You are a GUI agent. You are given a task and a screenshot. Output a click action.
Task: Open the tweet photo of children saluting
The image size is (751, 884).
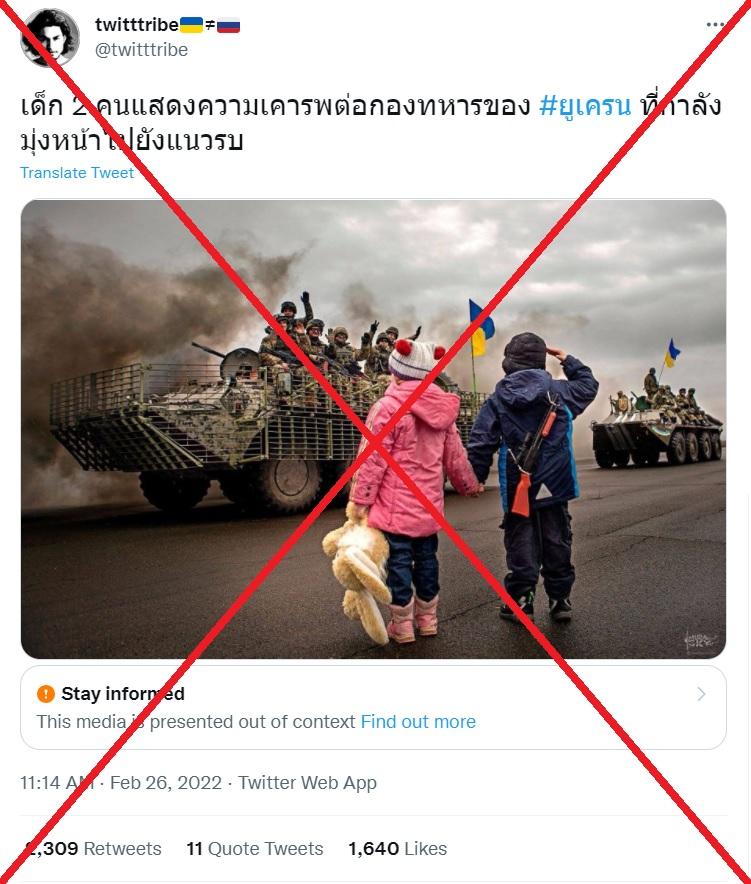[x=373, y=429]
